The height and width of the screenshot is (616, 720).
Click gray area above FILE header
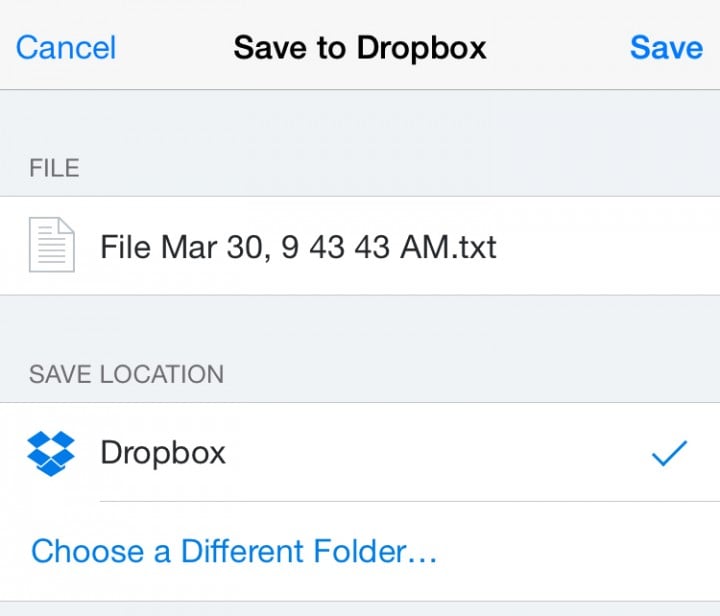click(360, 122)
